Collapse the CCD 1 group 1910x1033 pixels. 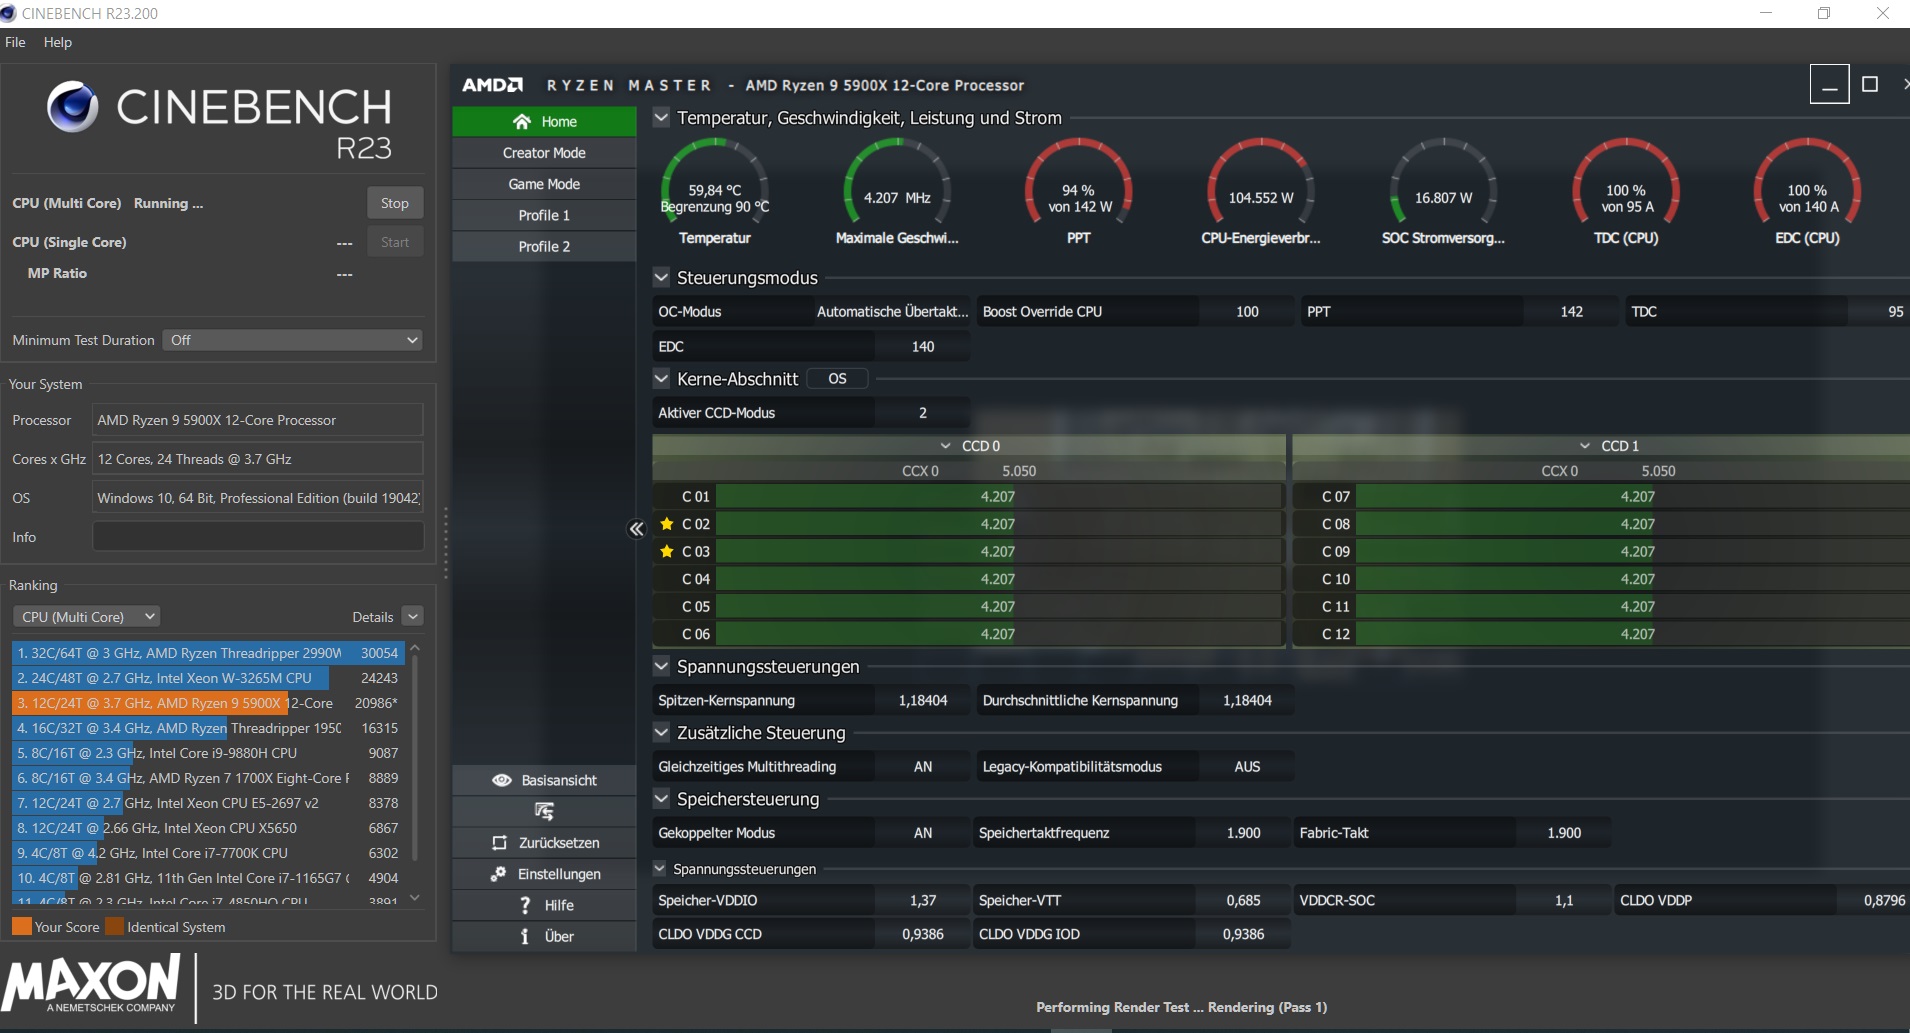1585,446
